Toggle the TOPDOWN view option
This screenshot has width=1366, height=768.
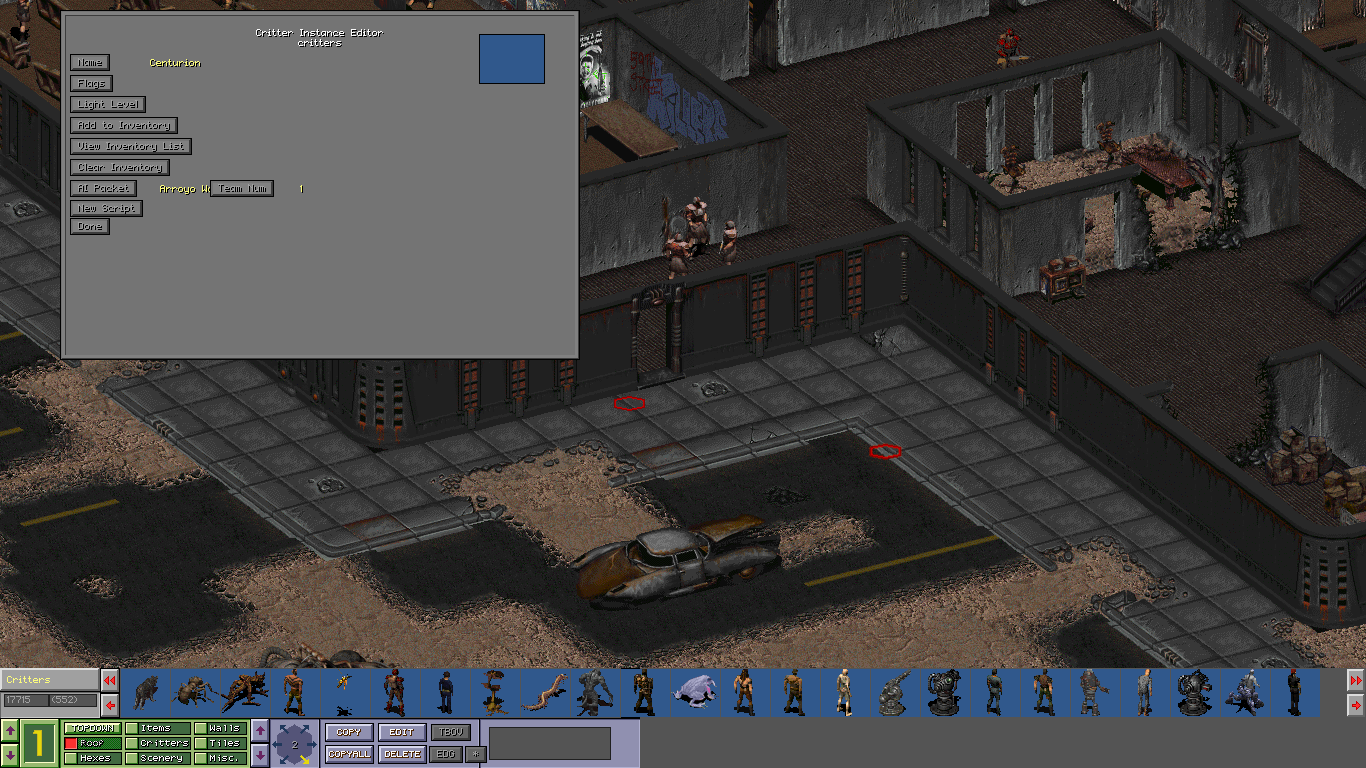click(92, 728)
